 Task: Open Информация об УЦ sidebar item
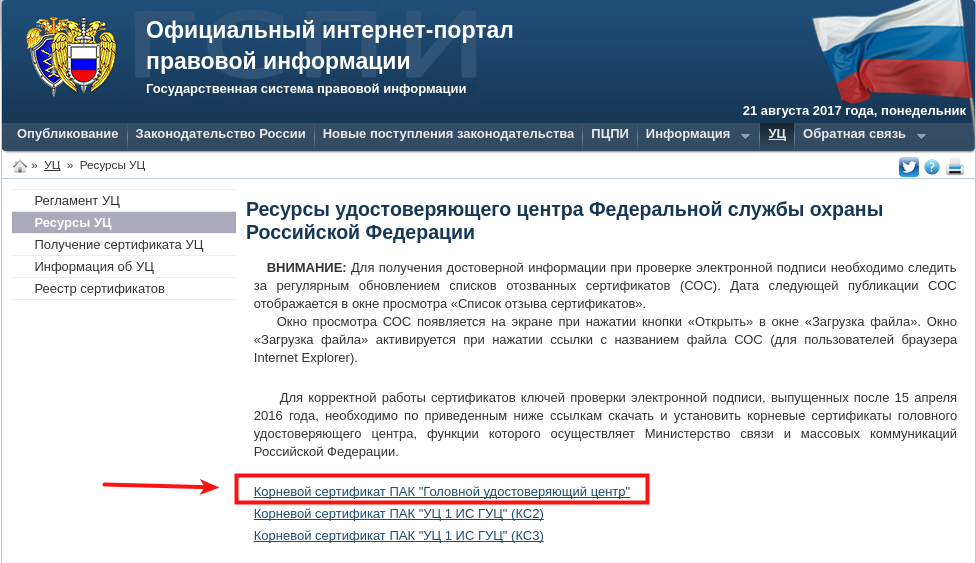point(94,267)
